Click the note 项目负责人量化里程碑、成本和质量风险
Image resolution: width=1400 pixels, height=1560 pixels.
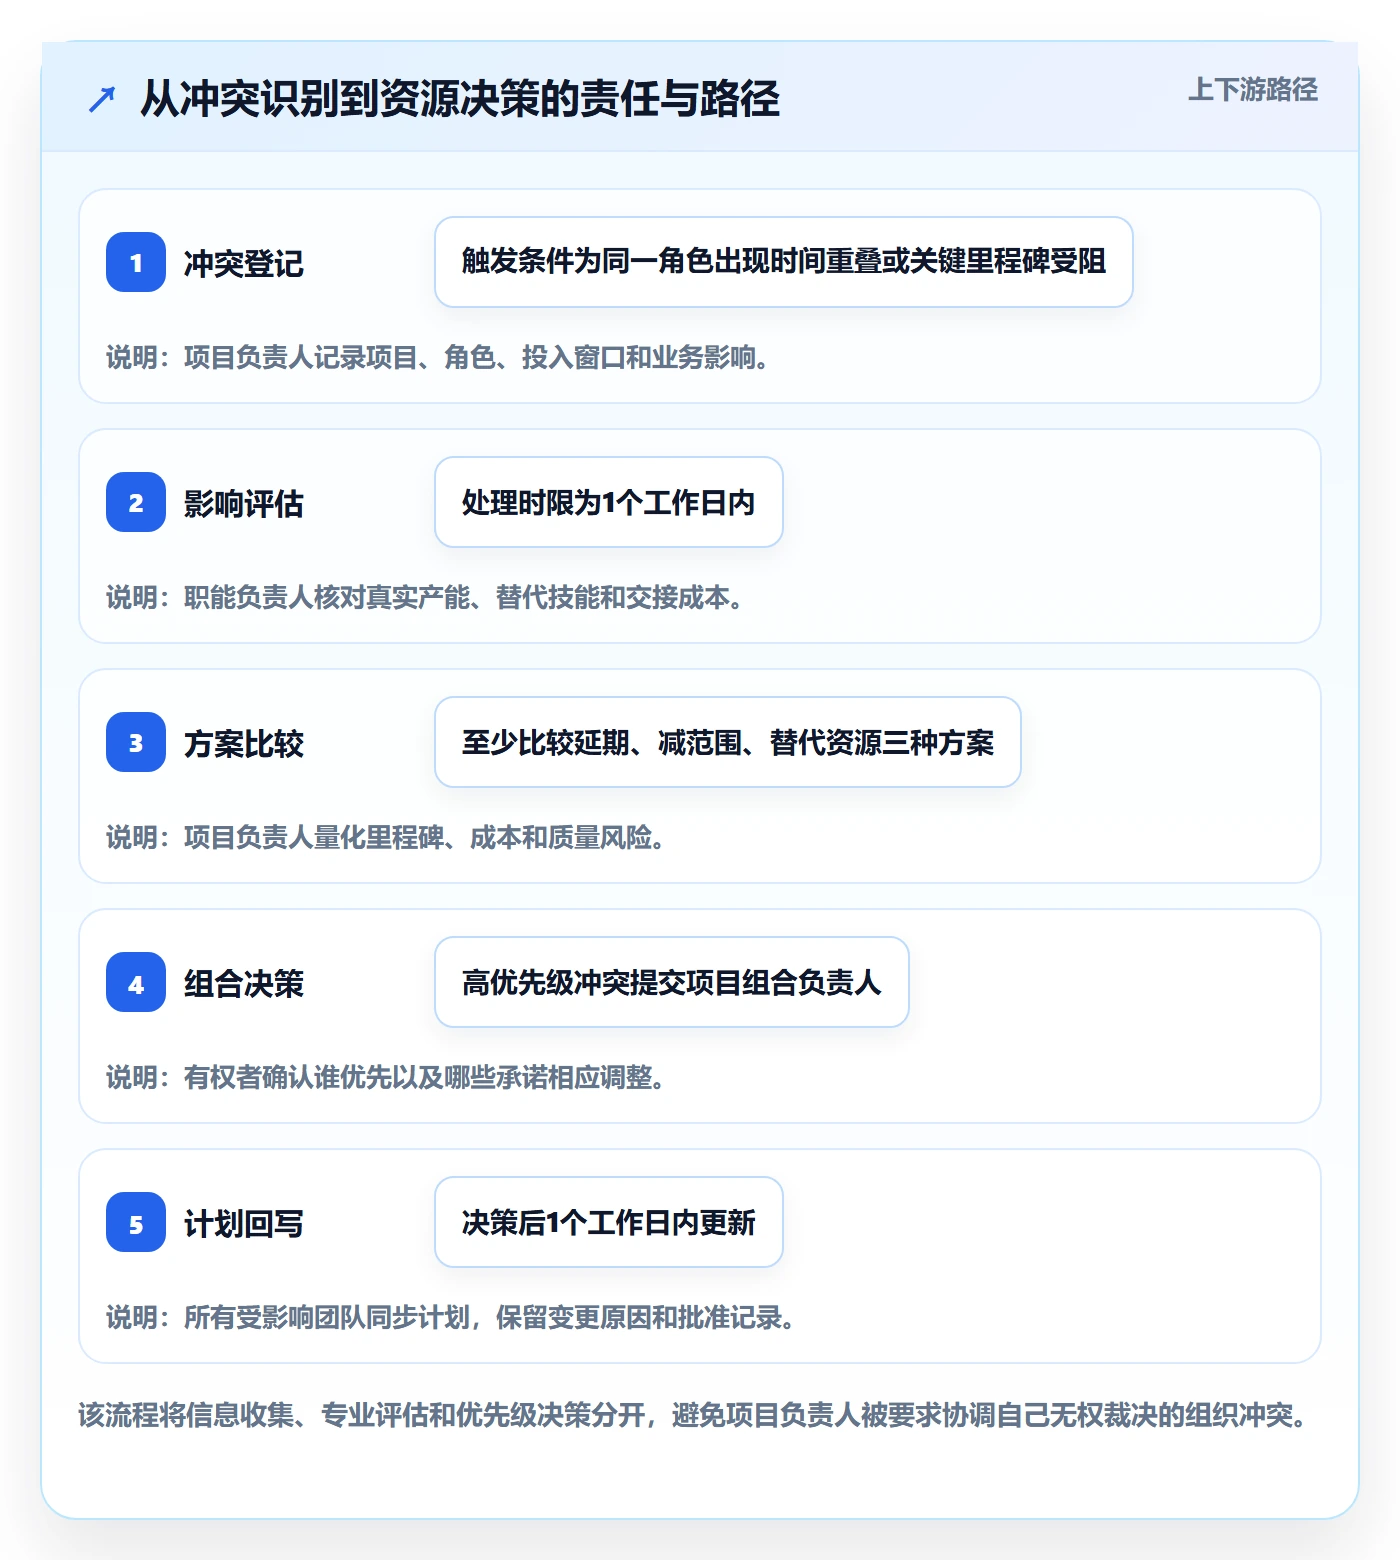point(386,837)
